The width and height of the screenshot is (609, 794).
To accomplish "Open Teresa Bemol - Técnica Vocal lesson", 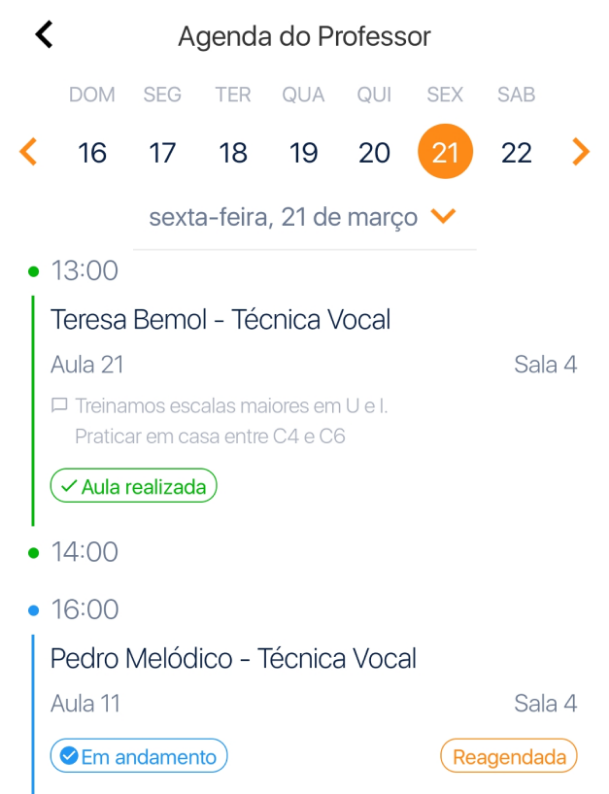I will pyautogui.click(x=220, y=320).
